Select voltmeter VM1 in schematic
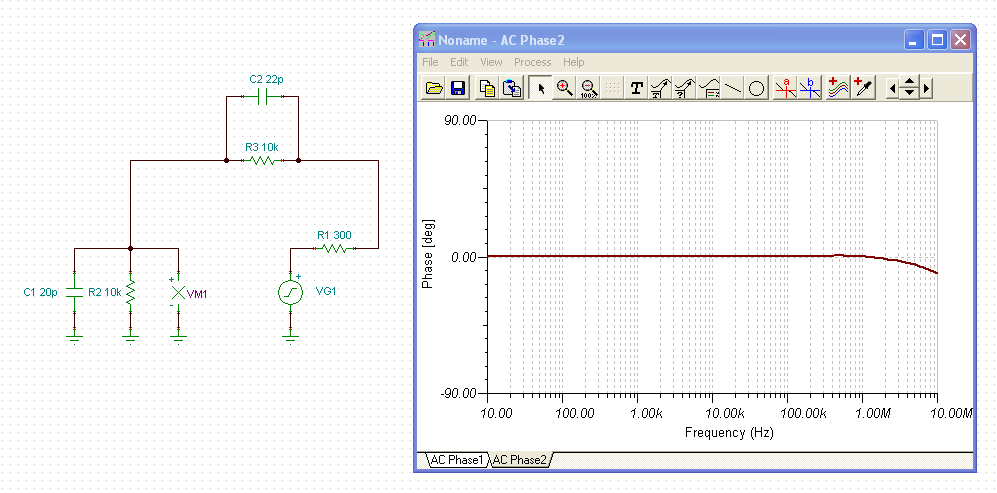This screenshot has width=997, height=493. 179,292
